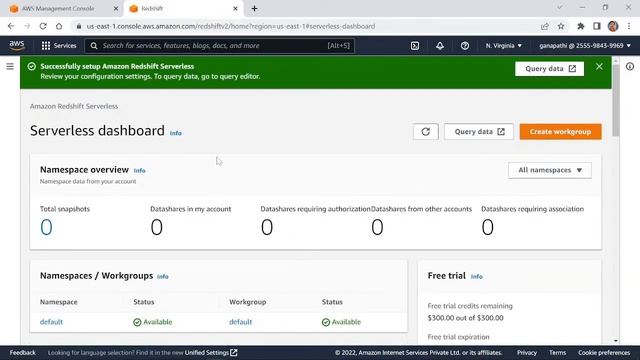This screenshot has height=360, width=640.
Task: Open Unified Settings footer link
Action: pos(211,353)
